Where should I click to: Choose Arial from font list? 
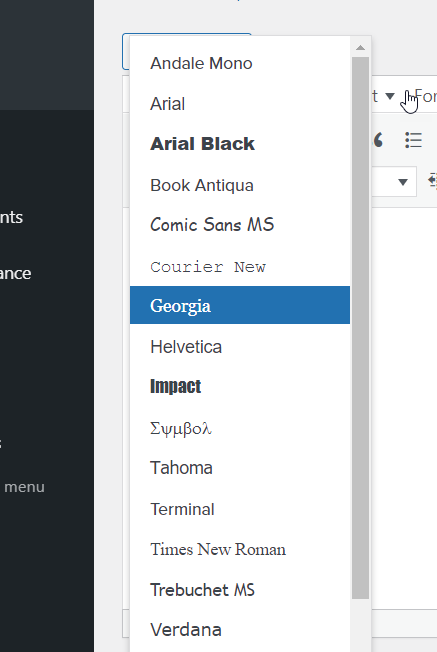(240, 104)
